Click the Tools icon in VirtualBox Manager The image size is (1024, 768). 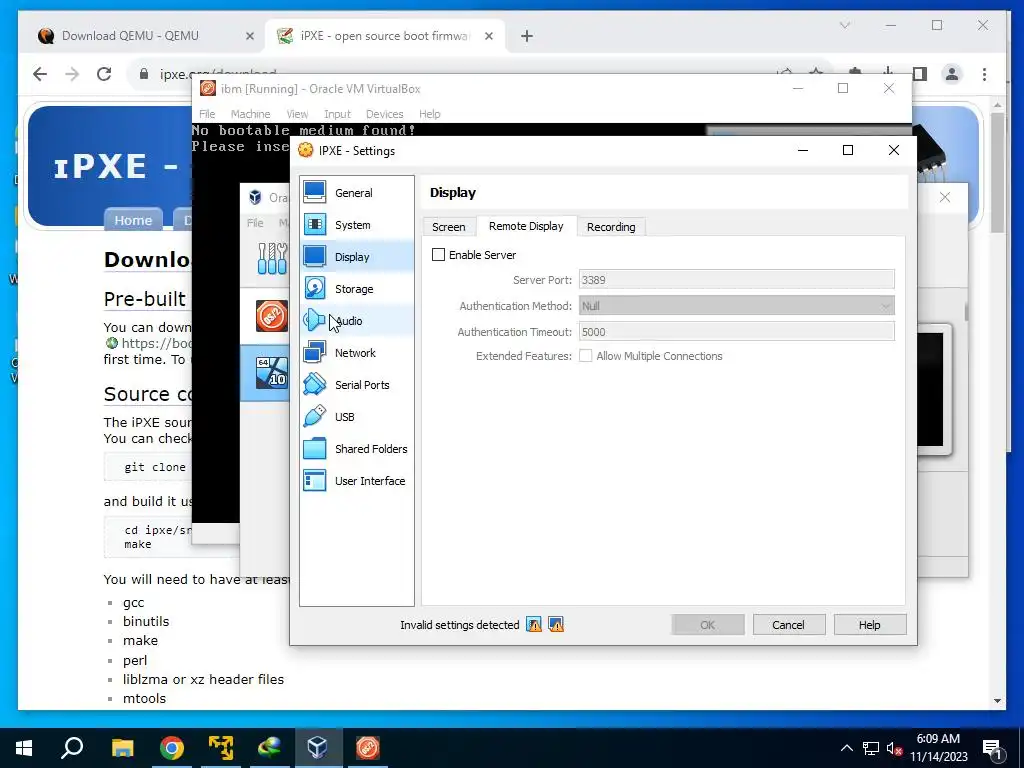pyautogui.click(x=272, y=259)
